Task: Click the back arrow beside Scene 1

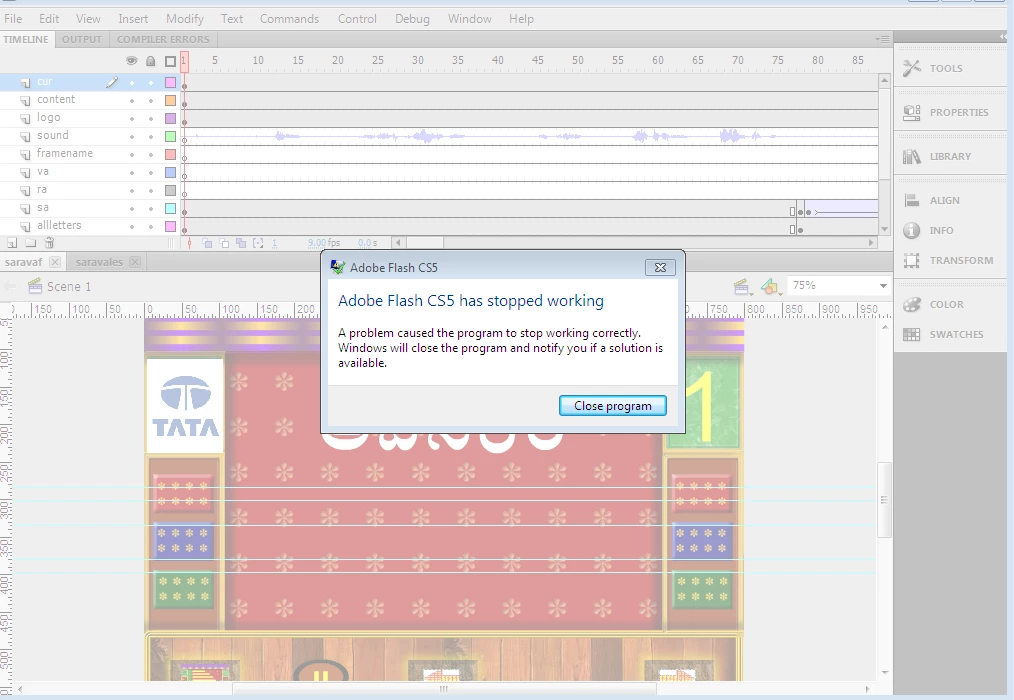Action: click(10, 286)
